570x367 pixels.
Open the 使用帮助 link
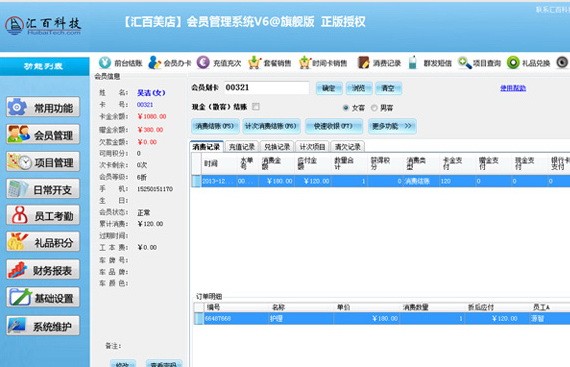tap(513, 88)
